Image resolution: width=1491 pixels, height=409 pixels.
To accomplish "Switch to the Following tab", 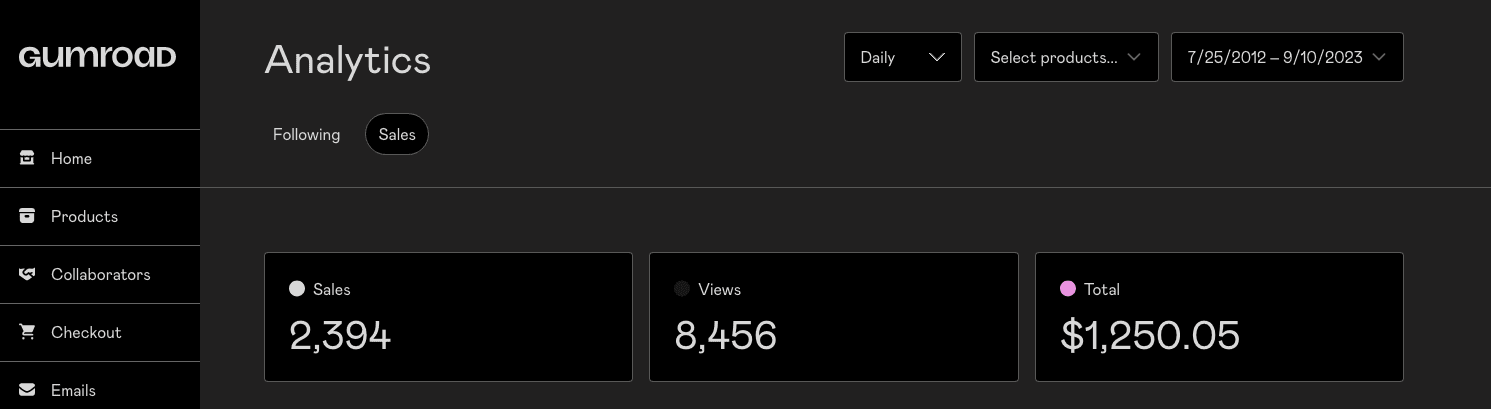I will tap(306, 135).
